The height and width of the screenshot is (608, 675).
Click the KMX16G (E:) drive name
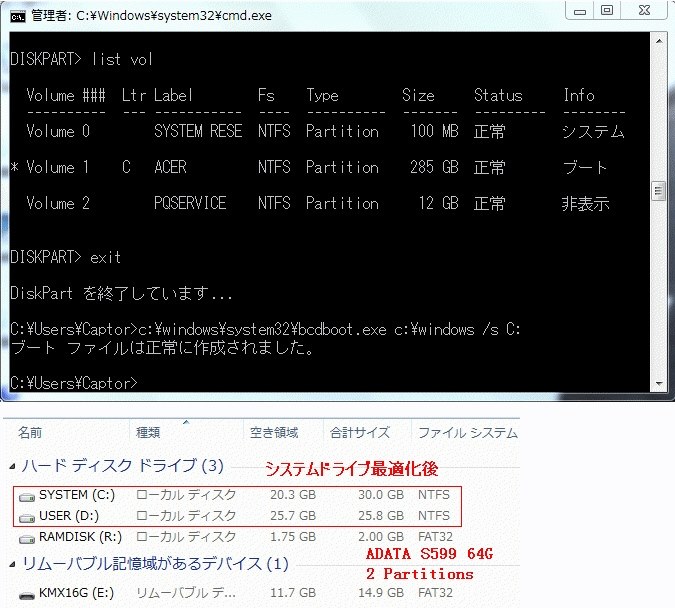[x=77, y=592]
